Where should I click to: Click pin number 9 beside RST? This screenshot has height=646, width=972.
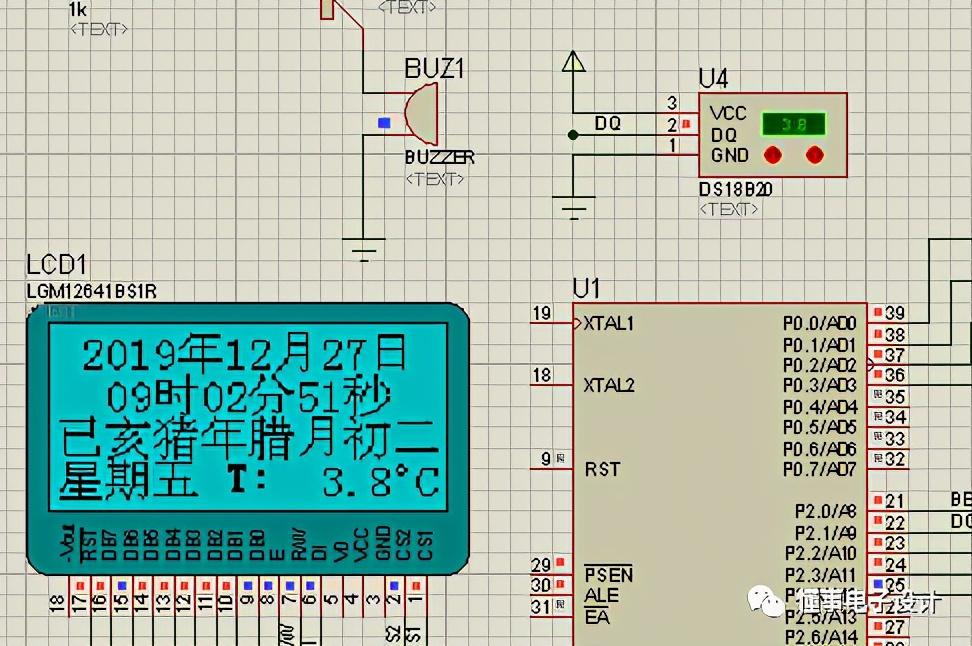click(546, 459)
